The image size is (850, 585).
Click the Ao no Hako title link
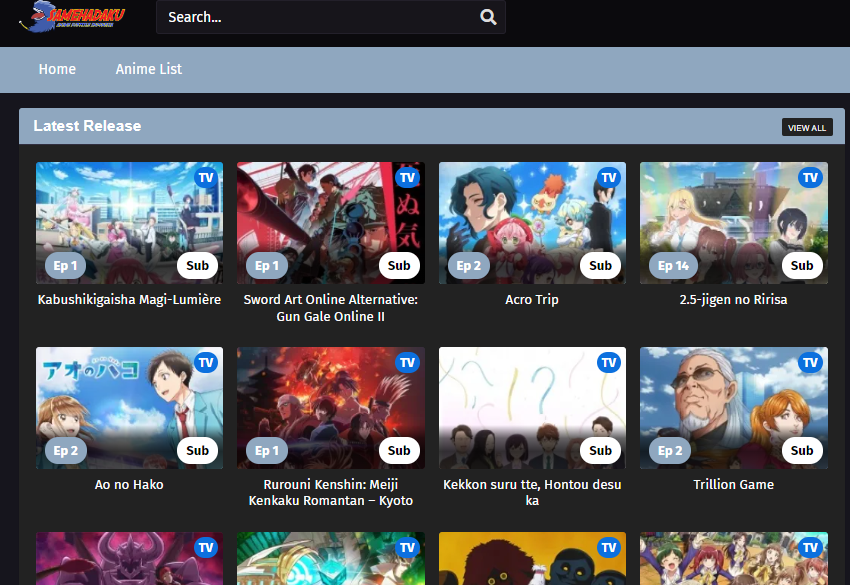129,484
